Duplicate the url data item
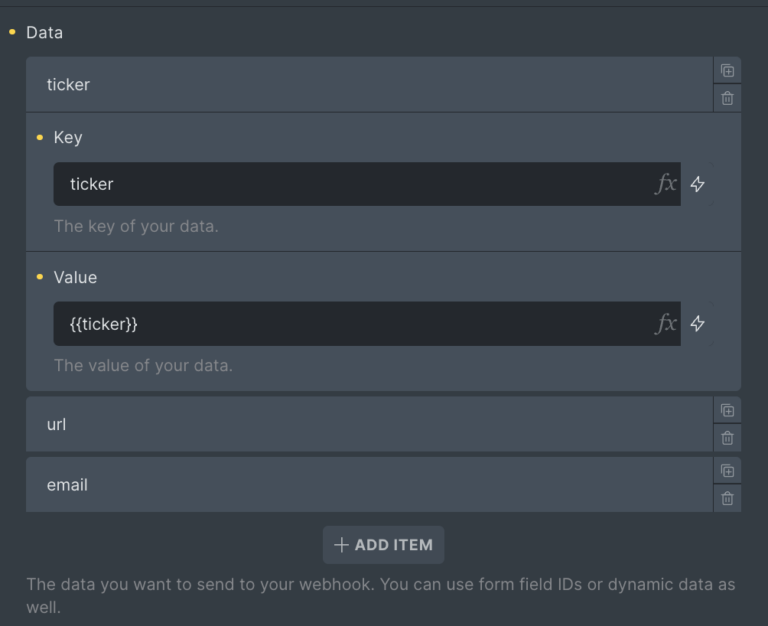The width and height of the screenshot is (768, 626). coord(727,410)
